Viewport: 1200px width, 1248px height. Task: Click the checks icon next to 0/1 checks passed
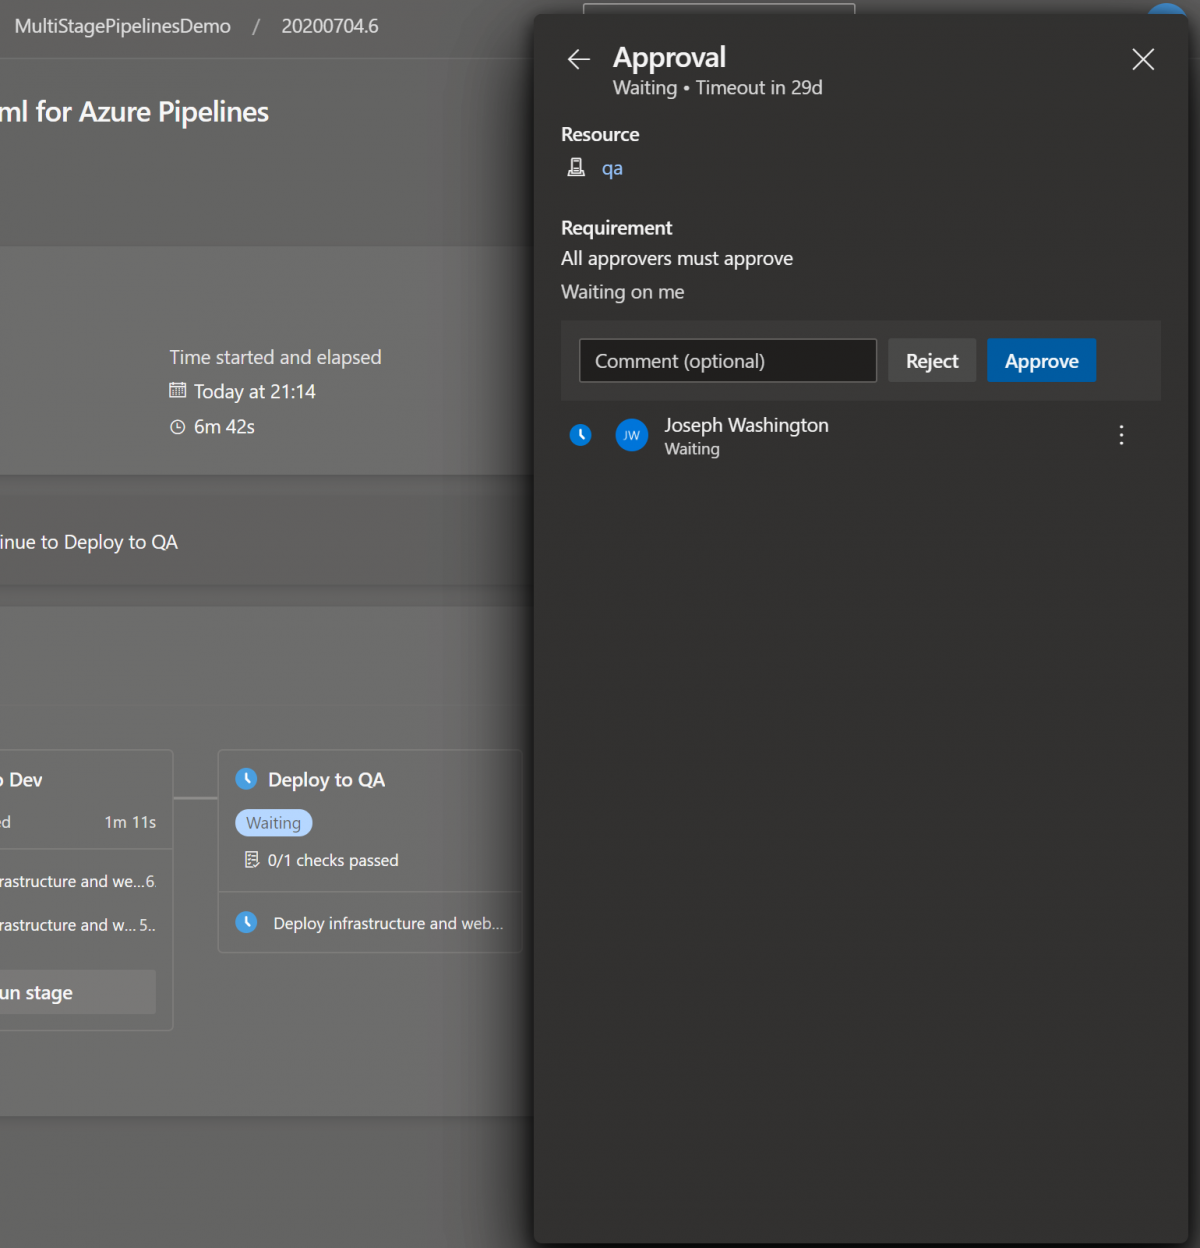point(251,859)
